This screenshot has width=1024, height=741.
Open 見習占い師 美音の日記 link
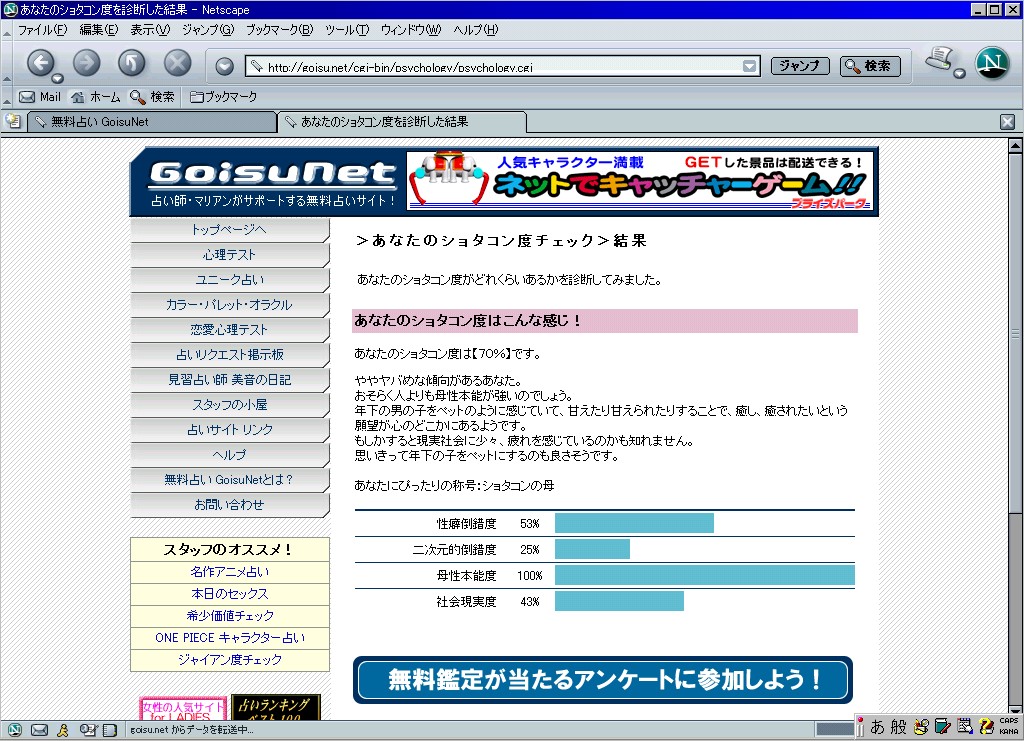pyautogui.click(x=230, y=379)
